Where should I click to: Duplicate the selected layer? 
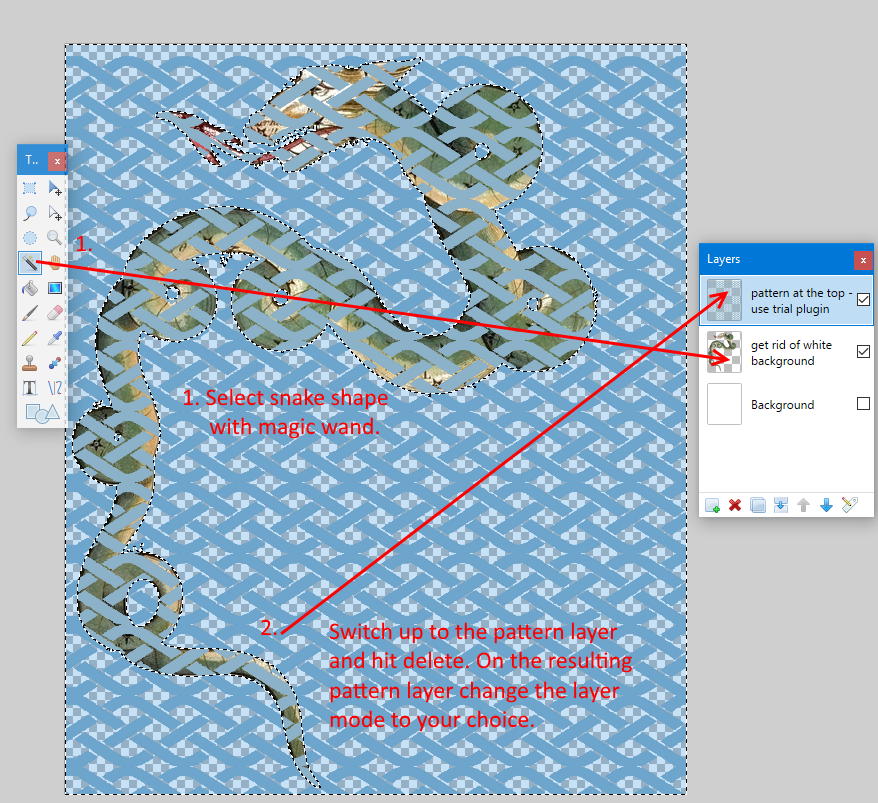(x=758, y=505)
